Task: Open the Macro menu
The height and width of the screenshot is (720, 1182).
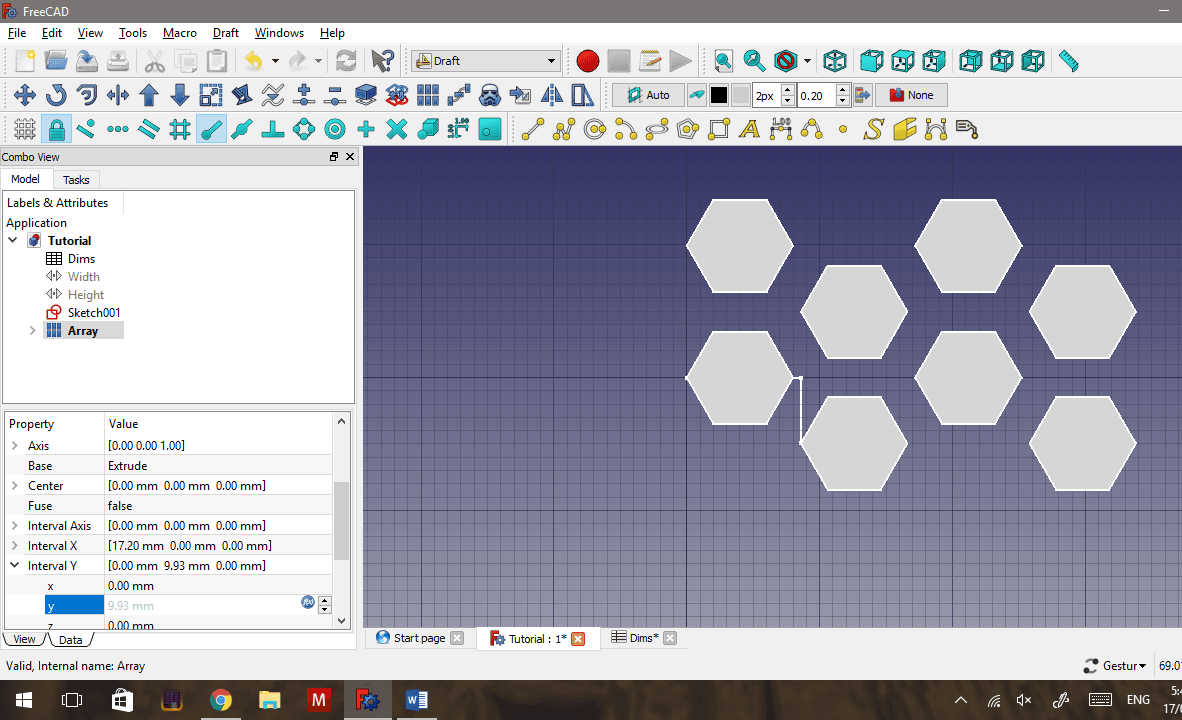Action: pos(180,32)
